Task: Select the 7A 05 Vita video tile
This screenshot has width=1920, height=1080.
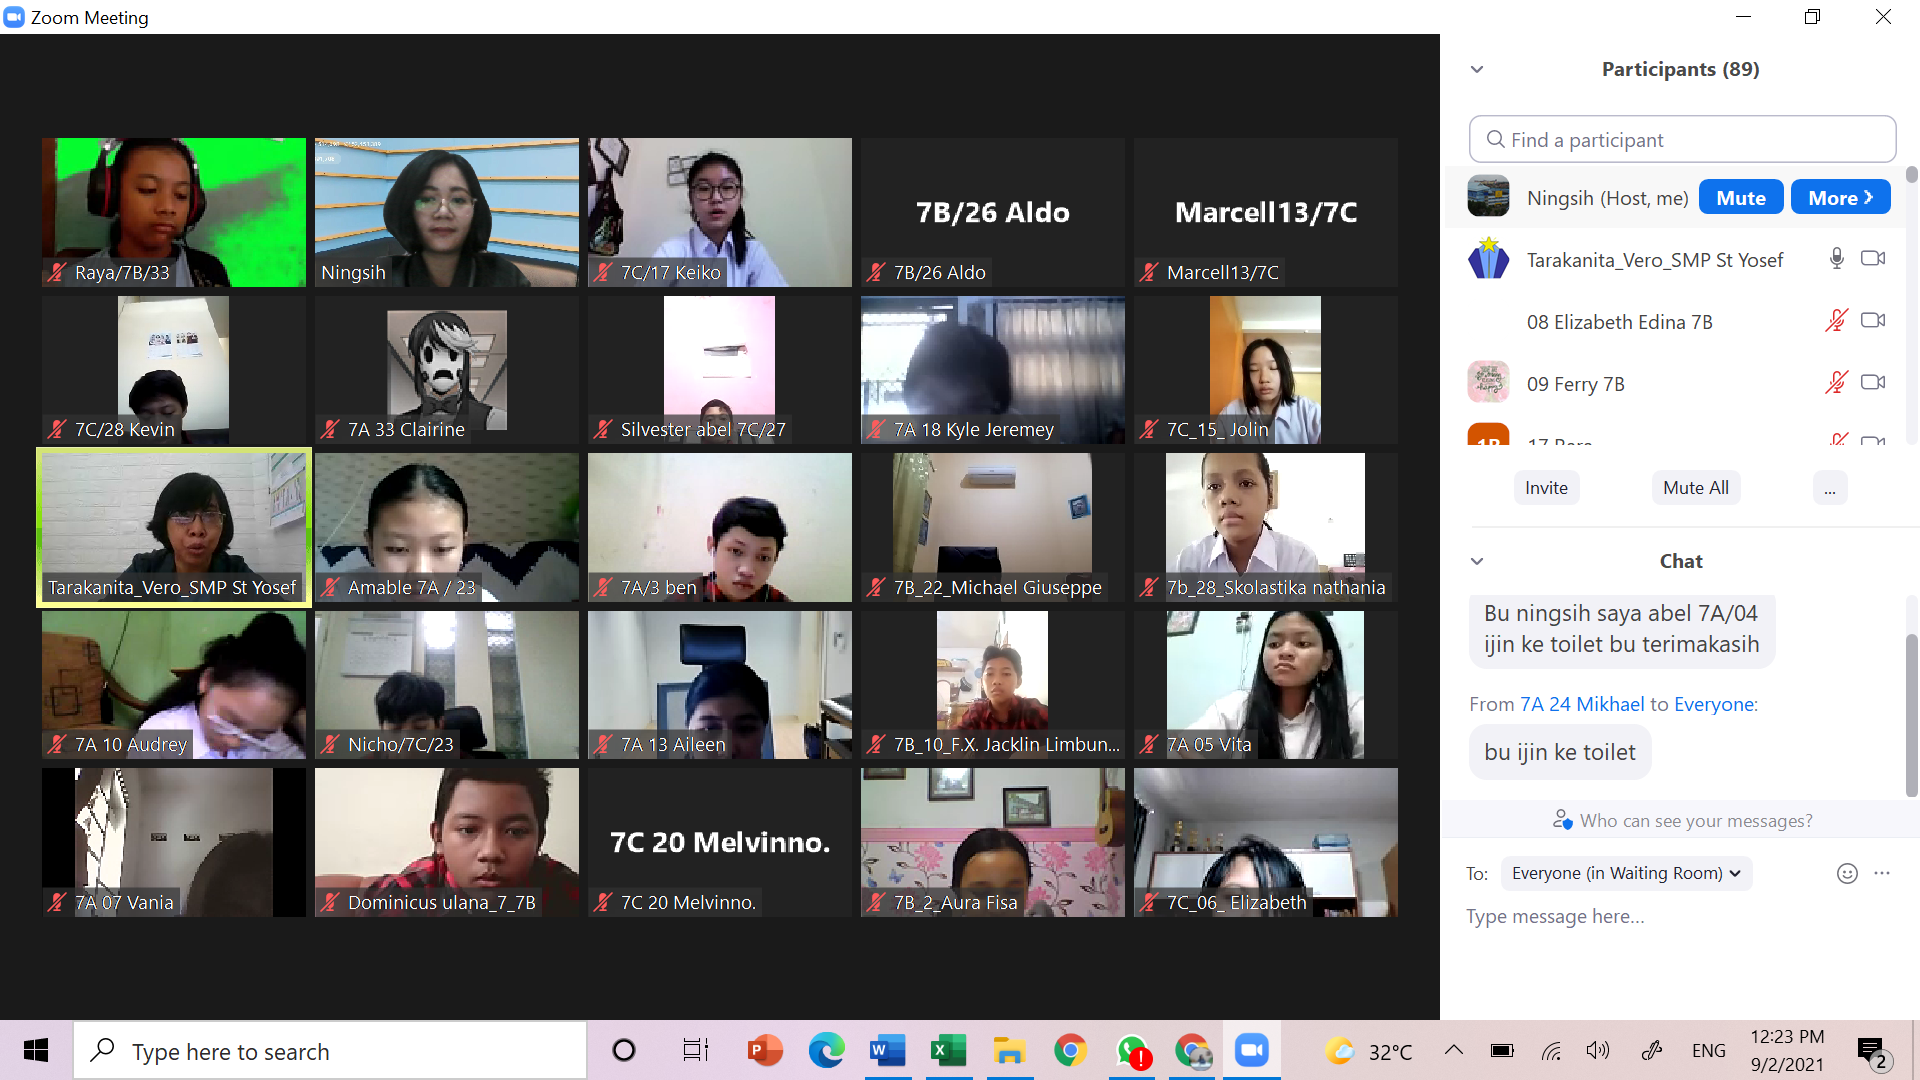Action: pos(1266,685)
